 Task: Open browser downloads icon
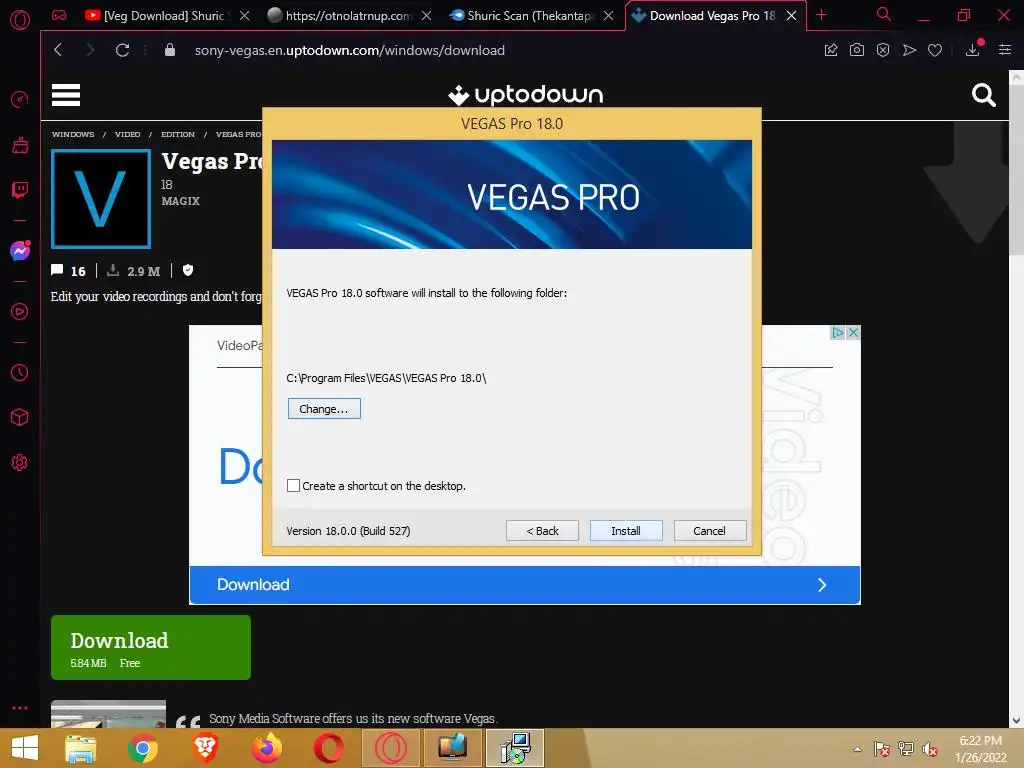click(x=973, y=50)
